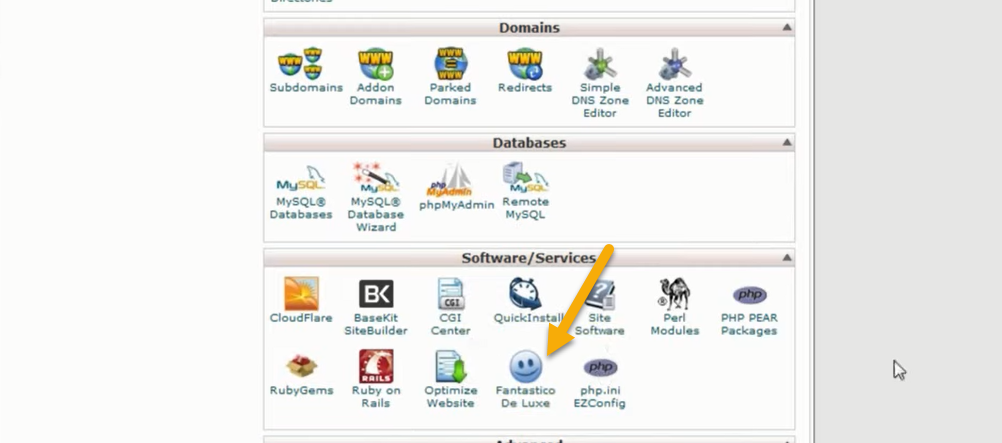
Task: Open the Redirects icon
Action: click(525, 63)
